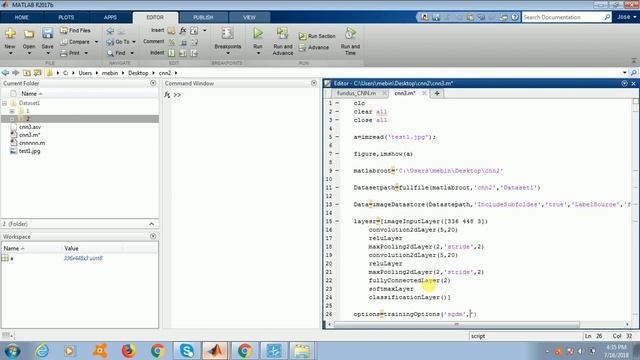The height and width of the screenshot is (360, 640).
Task: Open the Save dropdown arrow
Action: coord(48,53)
